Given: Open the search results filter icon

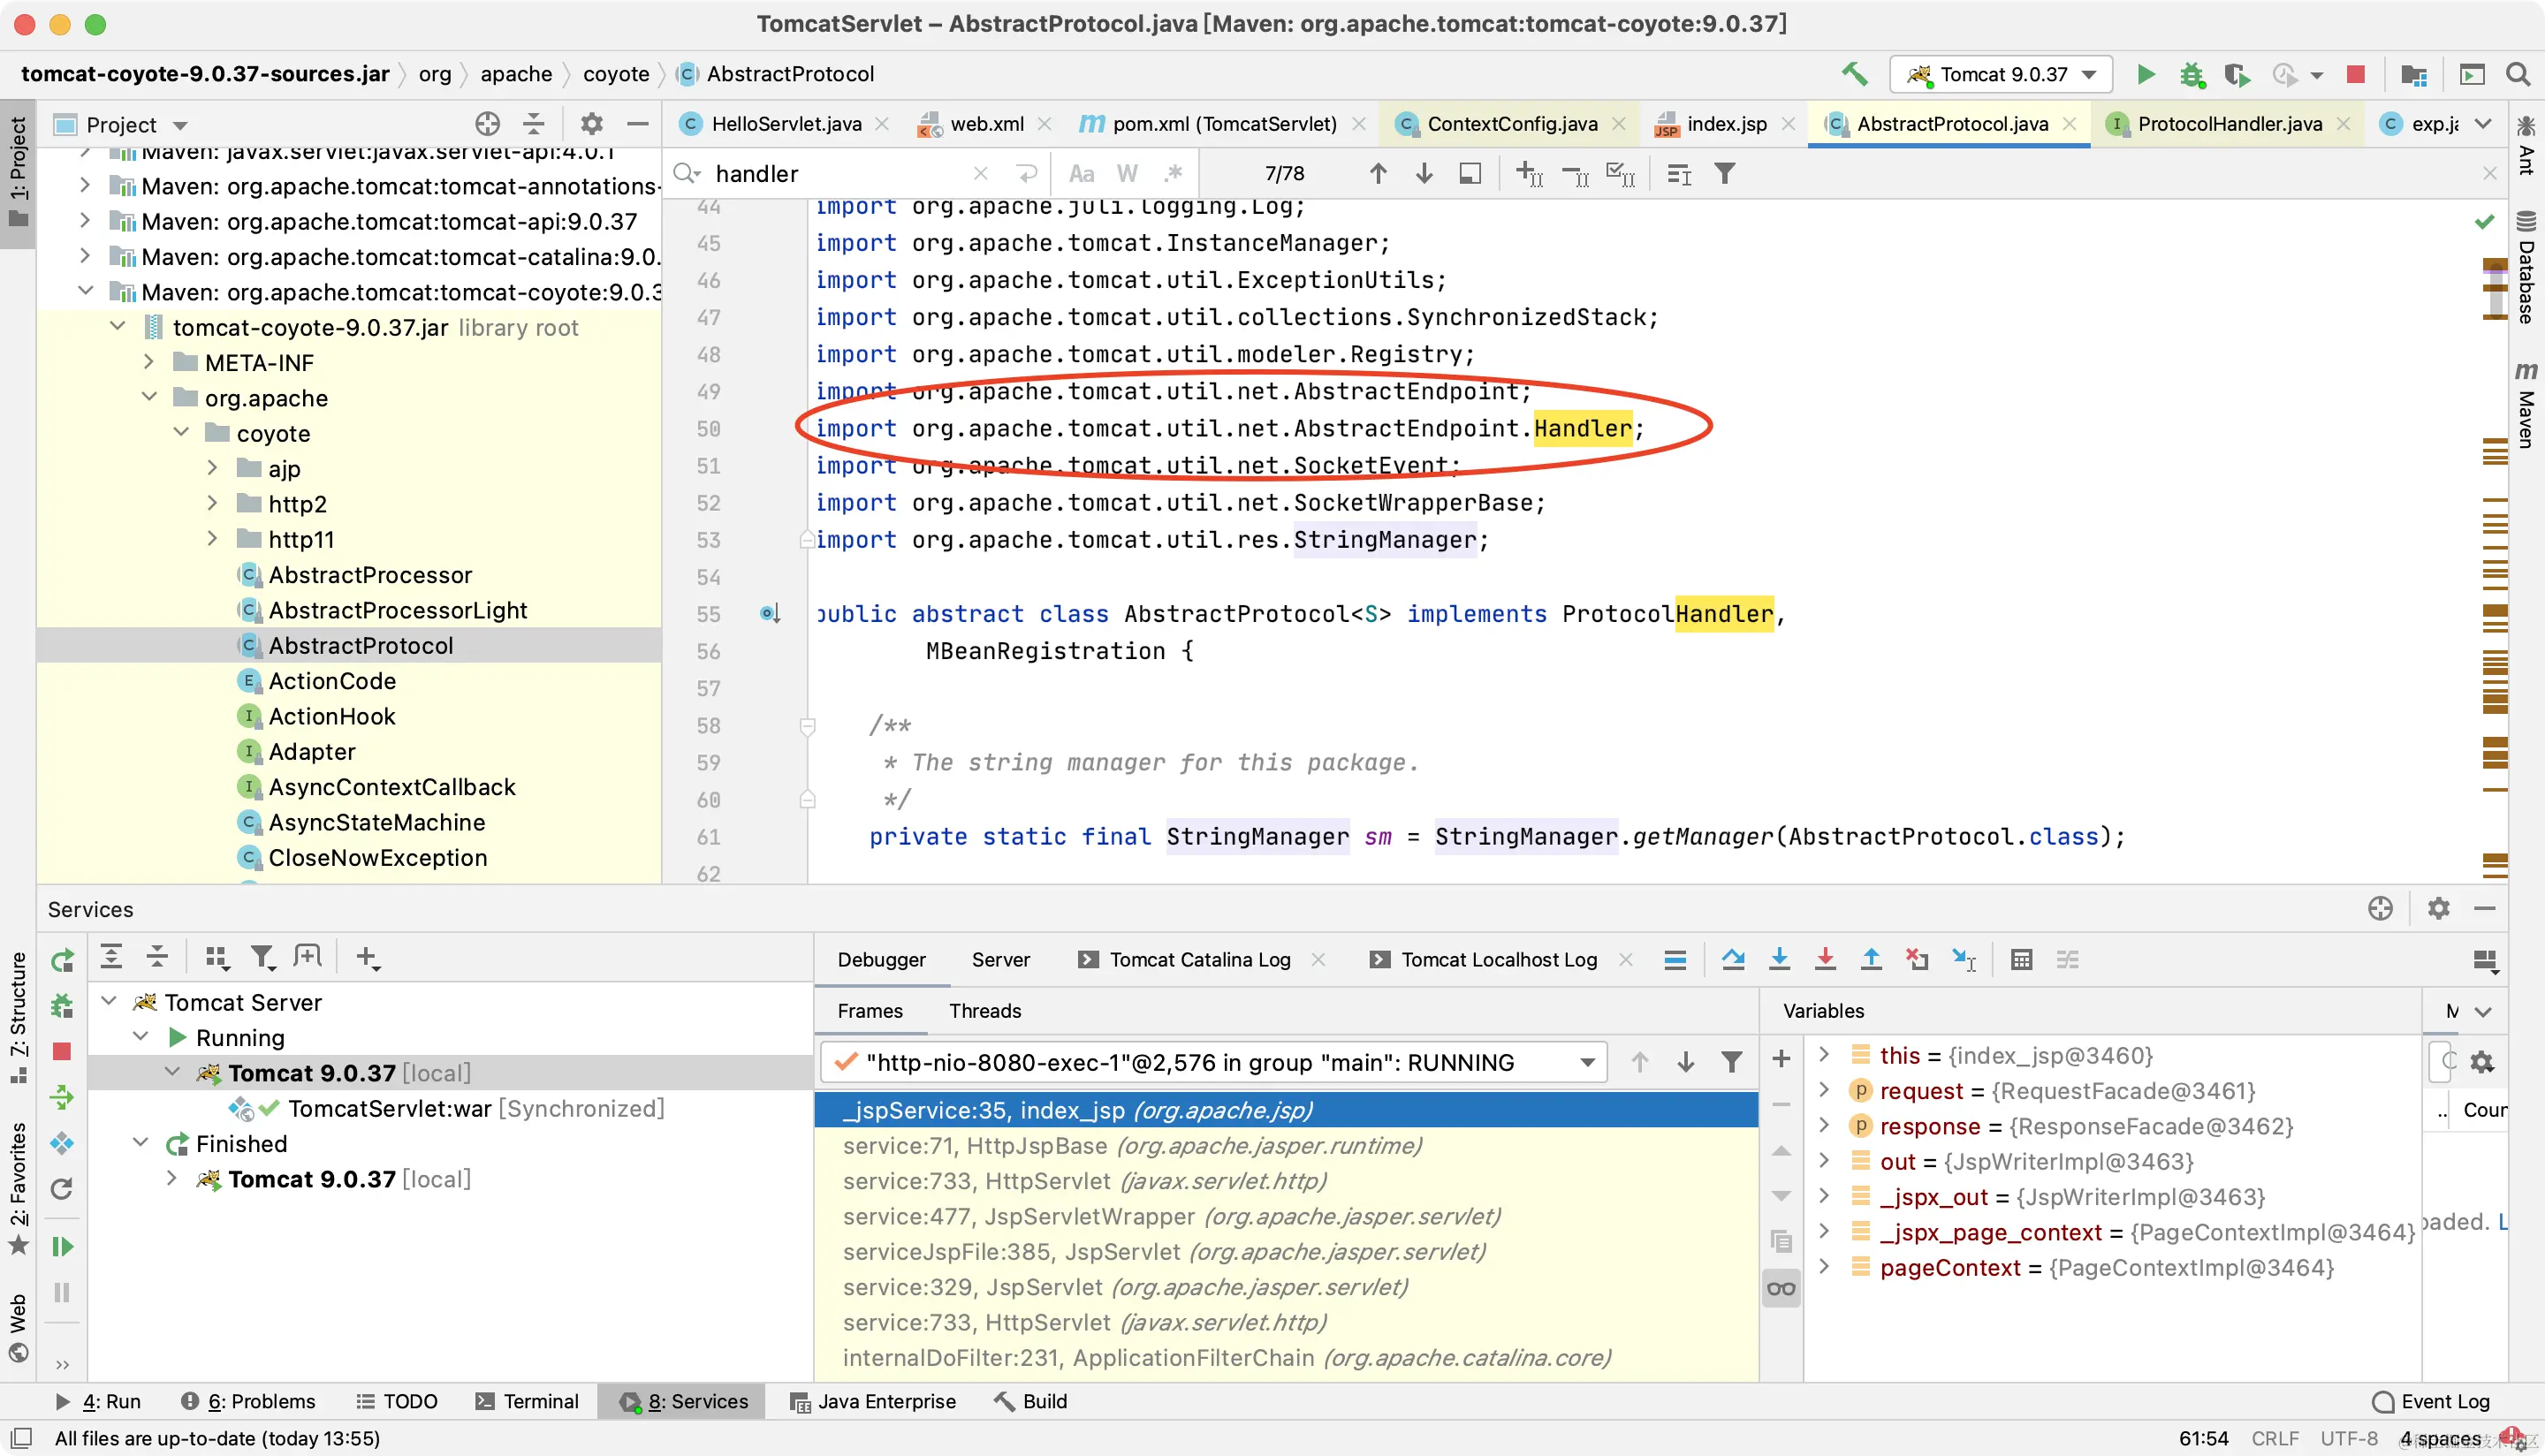Looking at the screenshot, I should click(x=1724, y=174).
